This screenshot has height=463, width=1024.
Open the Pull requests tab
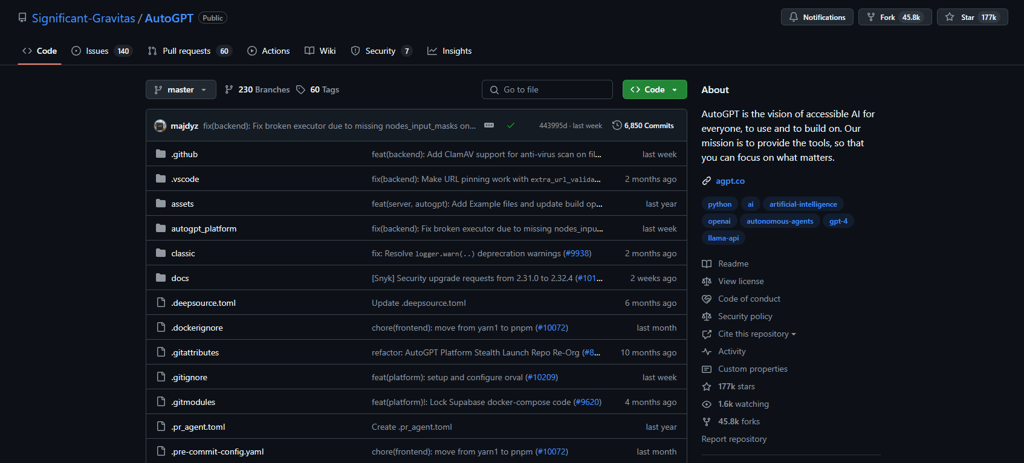[189, 51]
